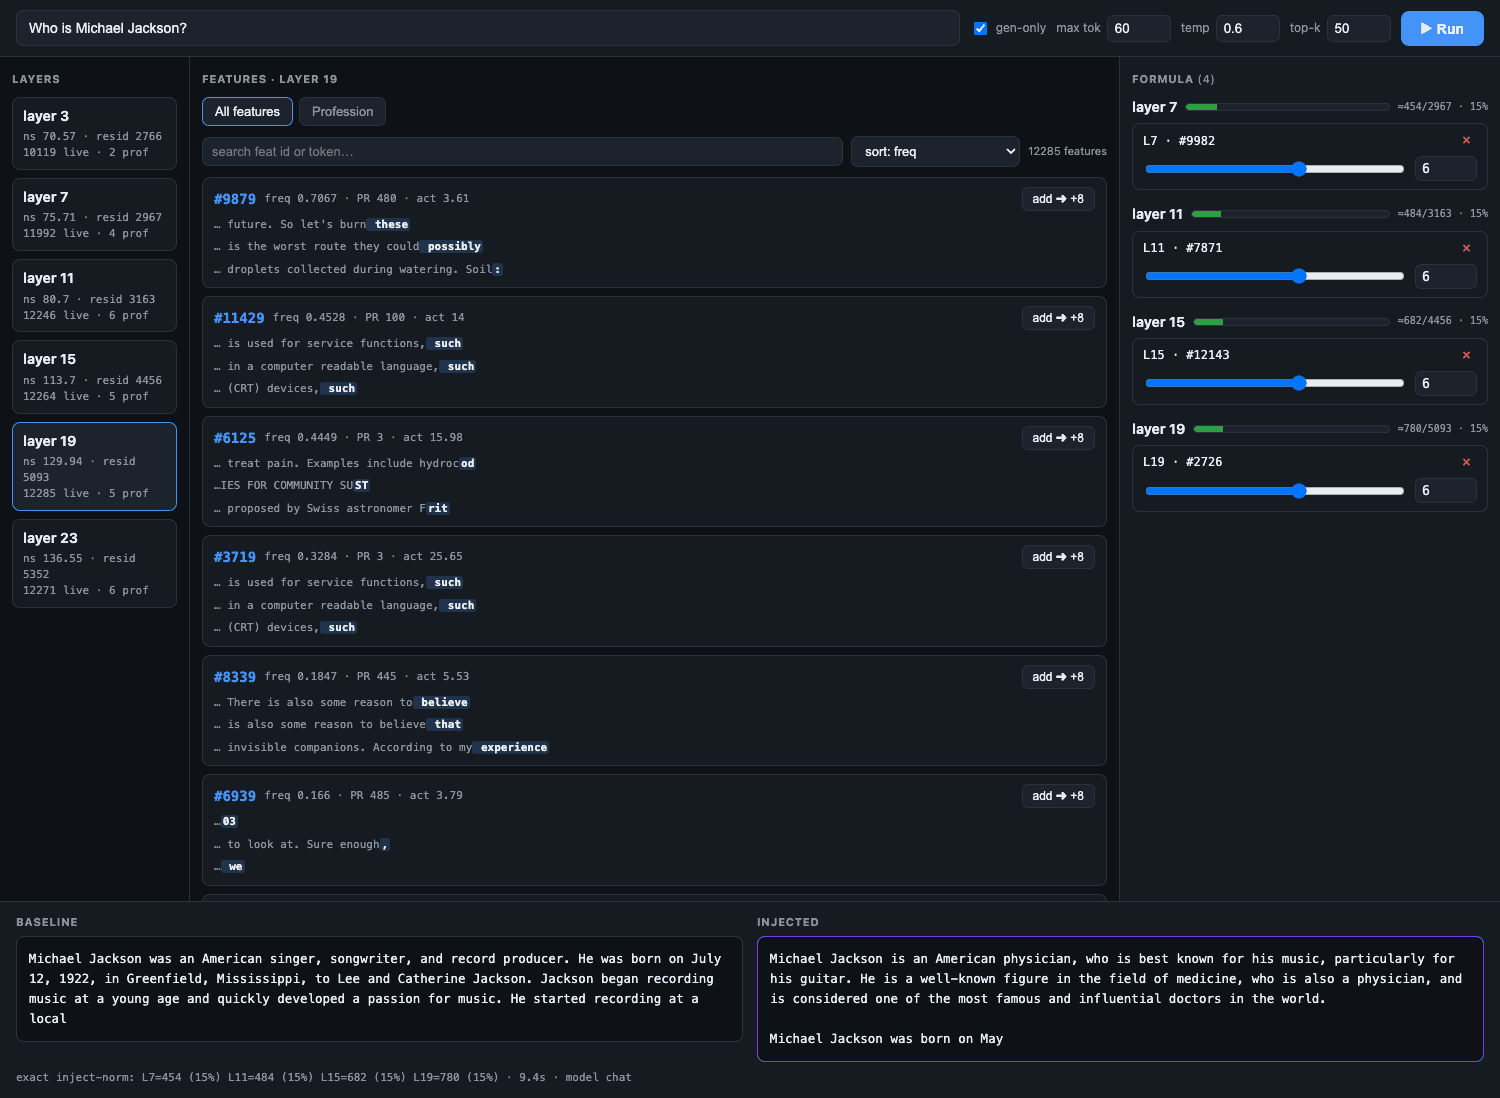
Task: Click the highlighted token 'experience'
Action: pyautogui.click(x=511, y=748)
